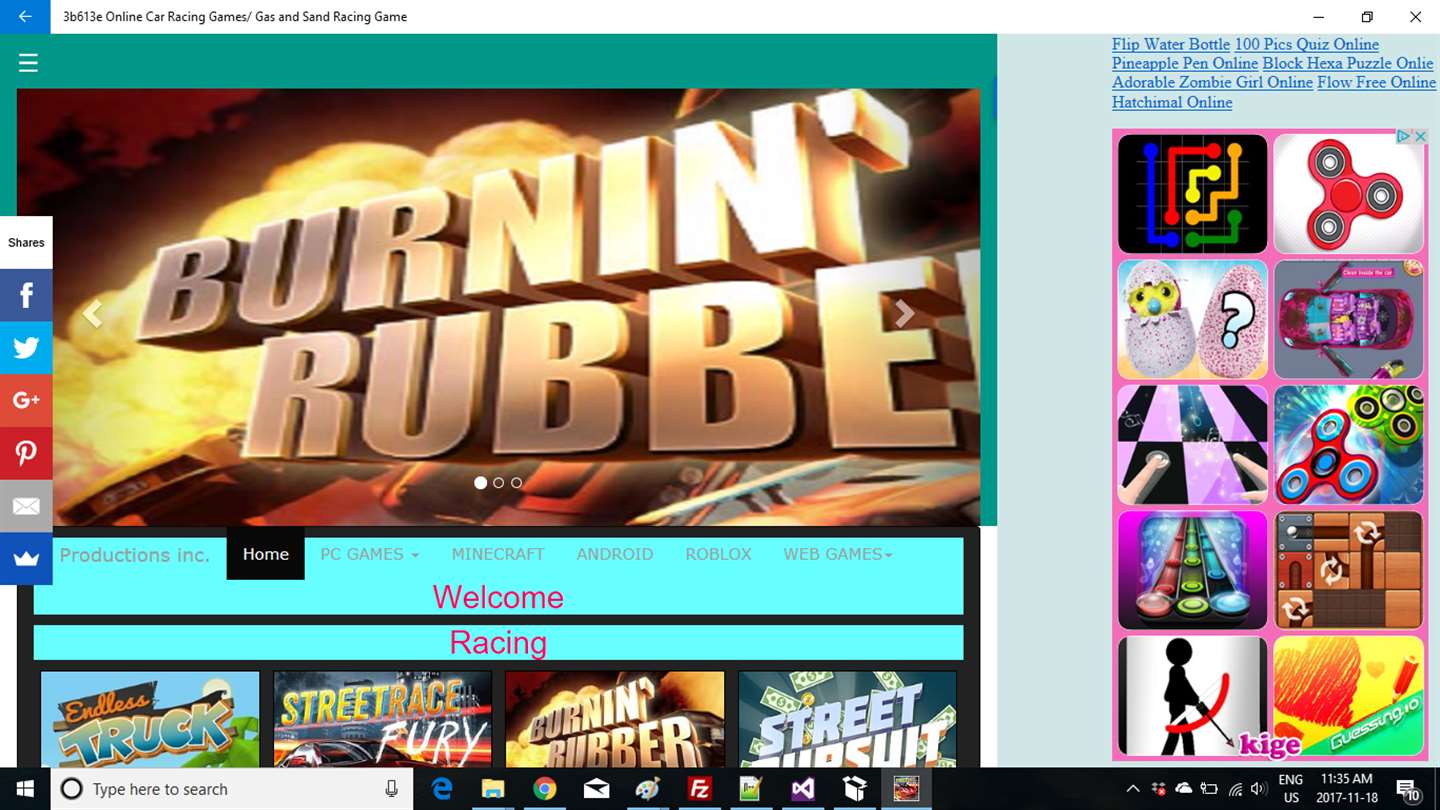Screen dimensions: 1440x810
Task: Click the Shares label box
Action: (26, 243)
